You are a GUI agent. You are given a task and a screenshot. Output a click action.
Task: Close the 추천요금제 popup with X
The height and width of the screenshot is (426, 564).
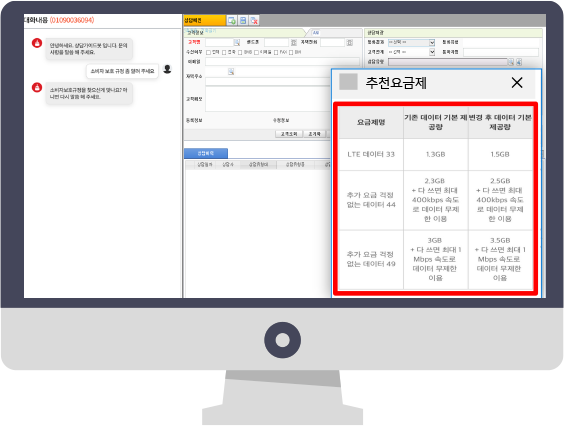click(x=517, y=83)
